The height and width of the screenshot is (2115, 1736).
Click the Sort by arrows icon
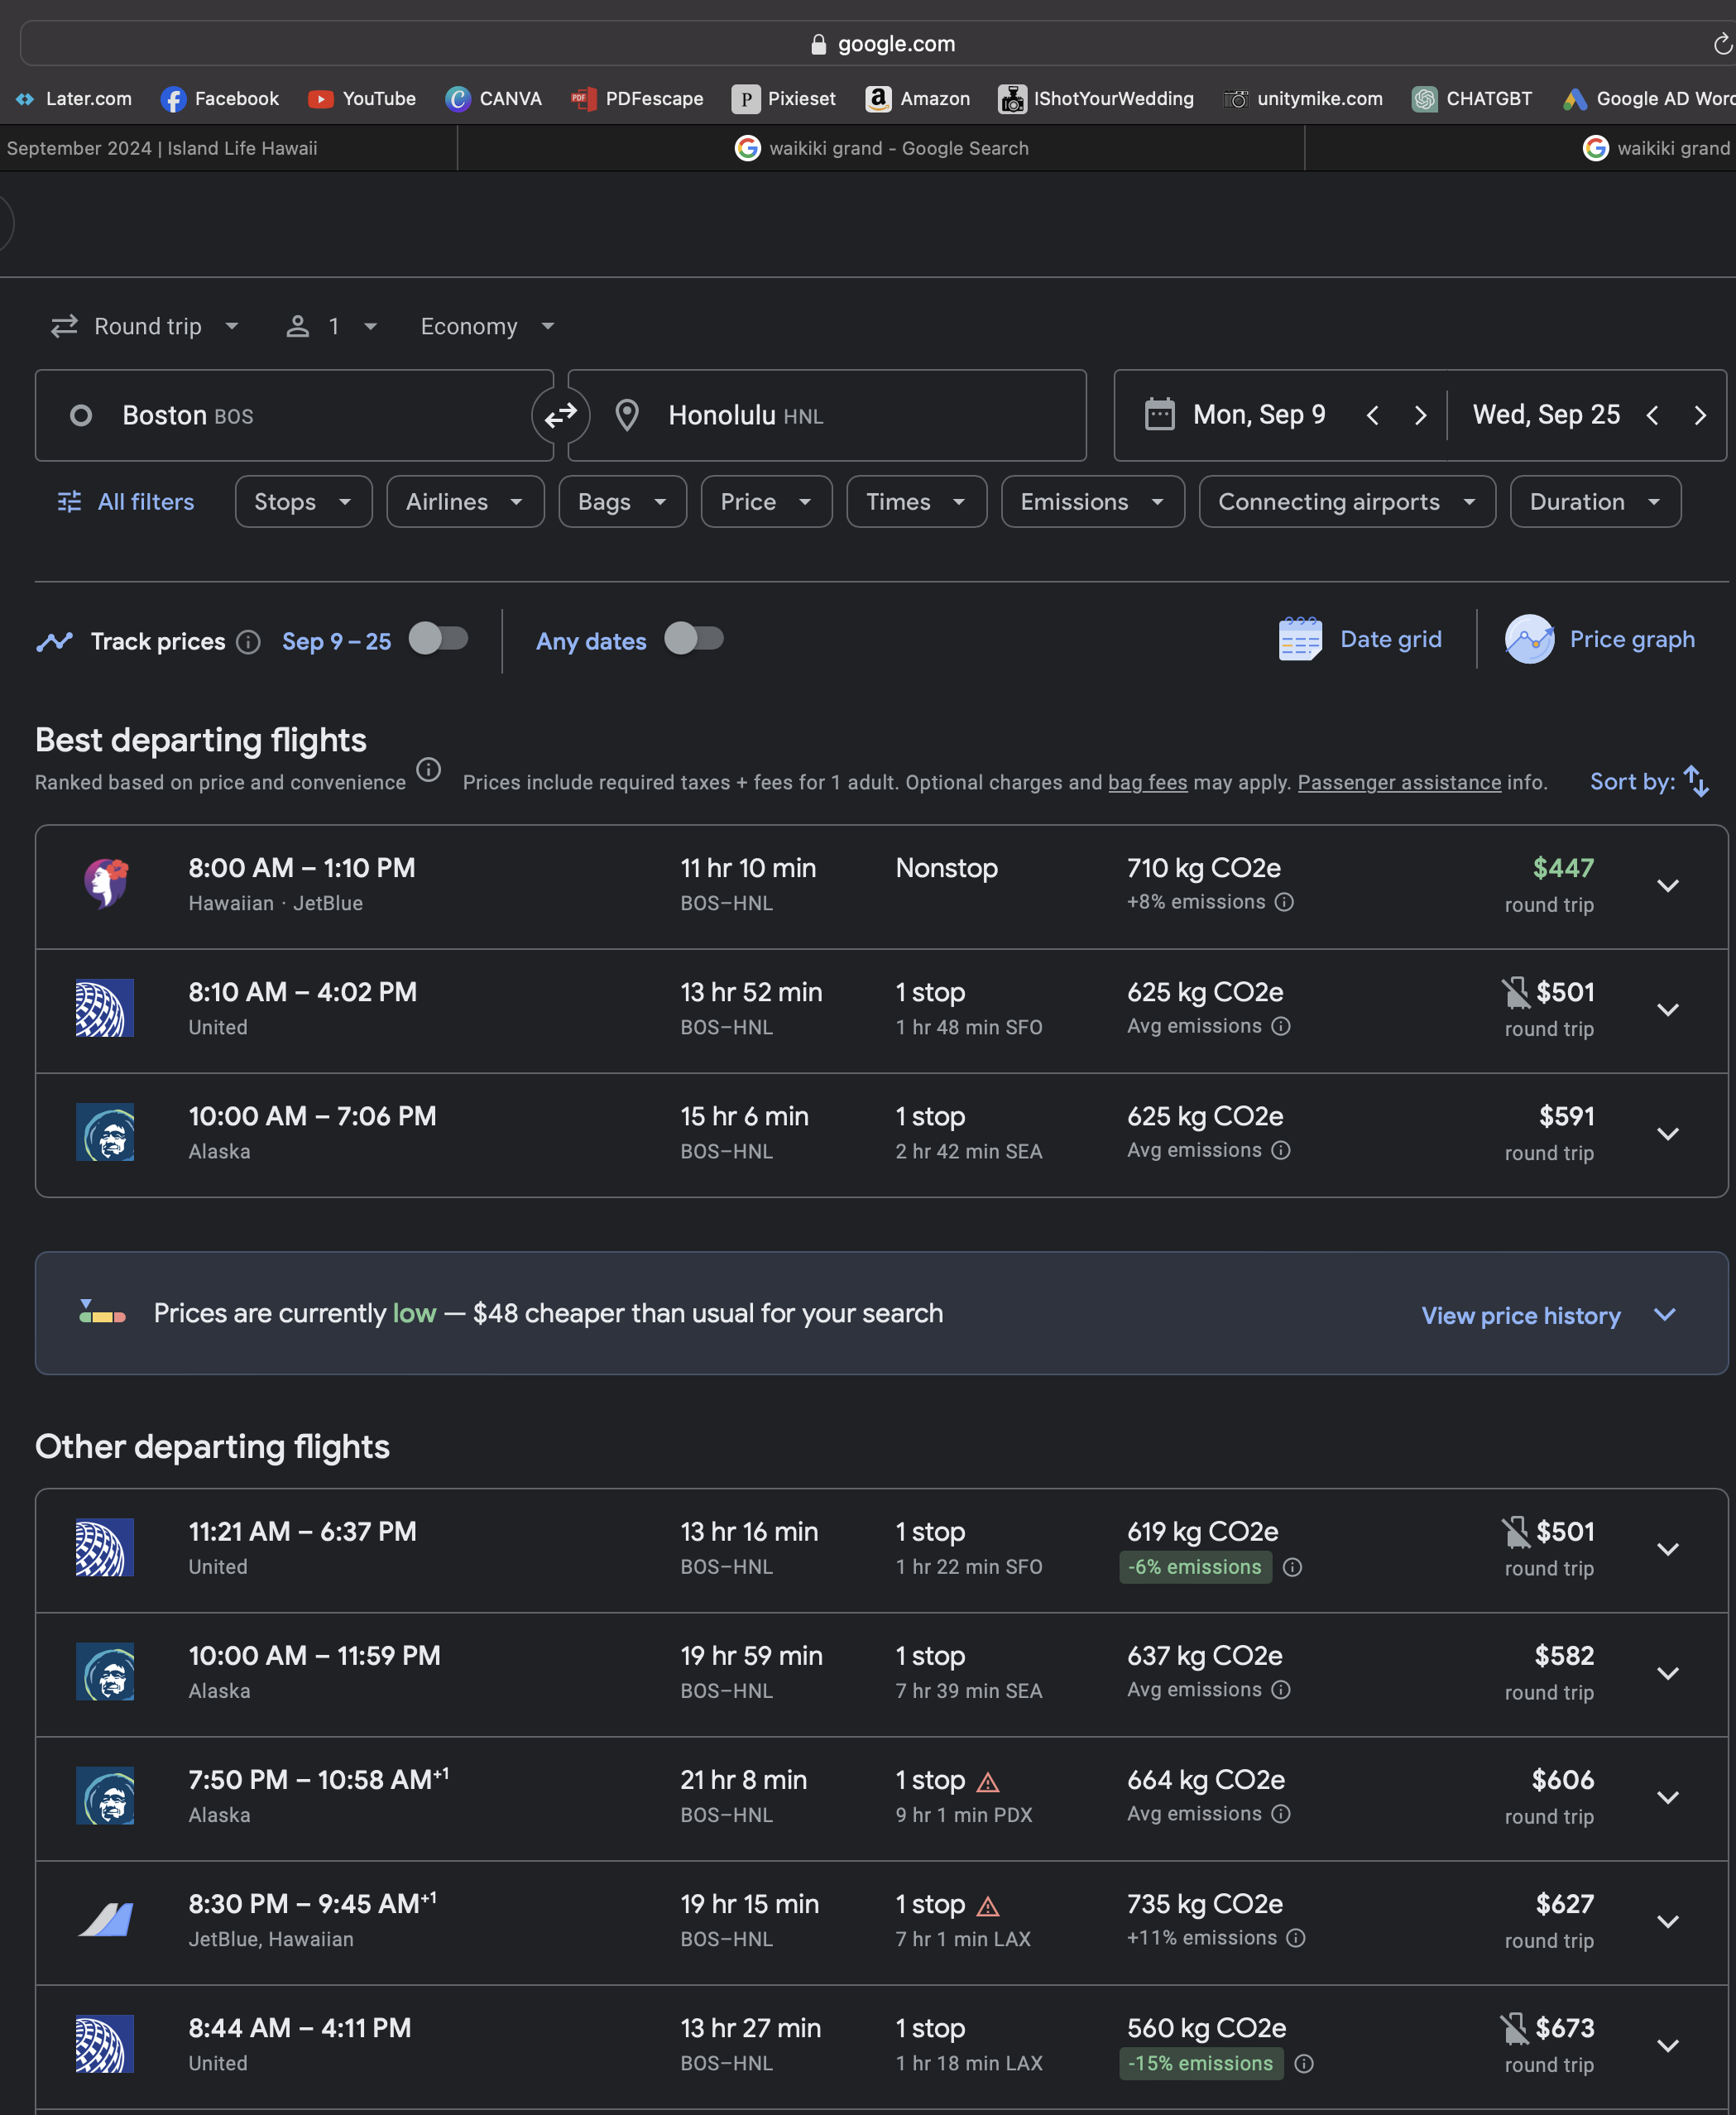point(1696,781)
